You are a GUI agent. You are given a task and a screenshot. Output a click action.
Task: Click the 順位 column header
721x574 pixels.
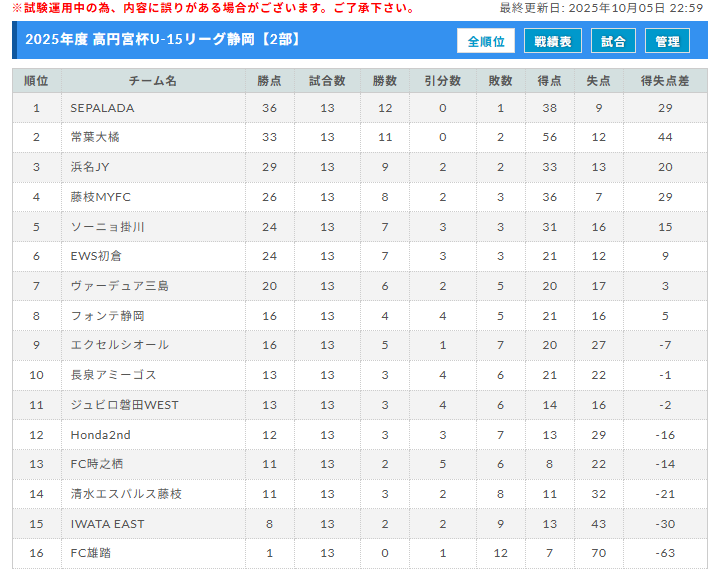(37, 80)
